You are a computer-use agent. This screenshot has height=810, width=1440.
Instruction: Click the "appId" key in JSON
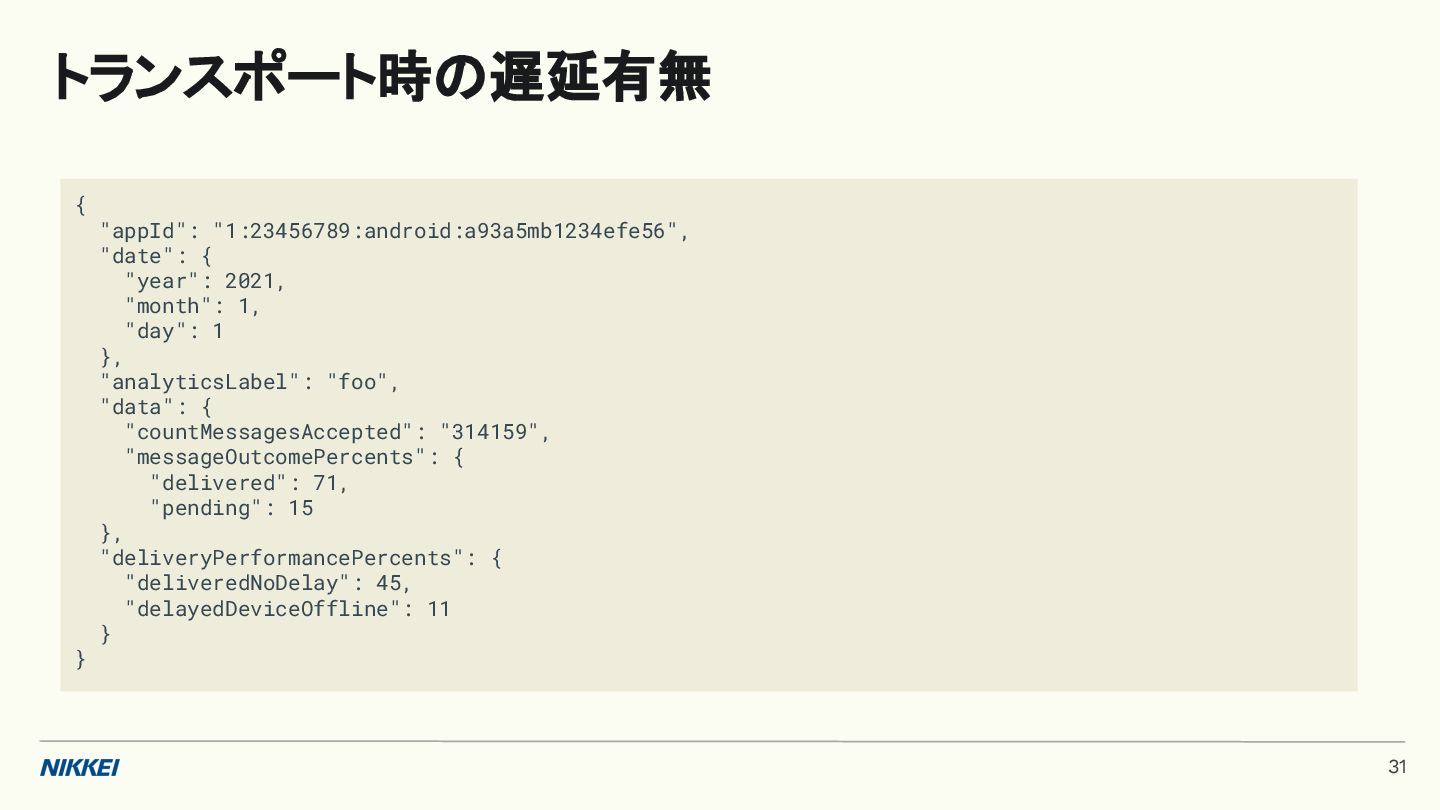pos(144,231)
